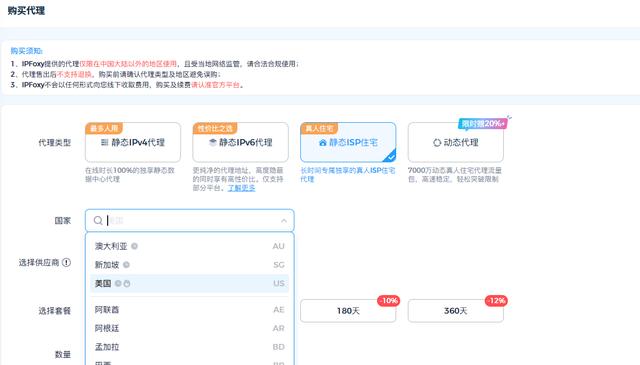The width and height of the screenshot is (640, 365).
Task: Click the stack icon on 静态IPv6代理 card
Action: point(213,142)
